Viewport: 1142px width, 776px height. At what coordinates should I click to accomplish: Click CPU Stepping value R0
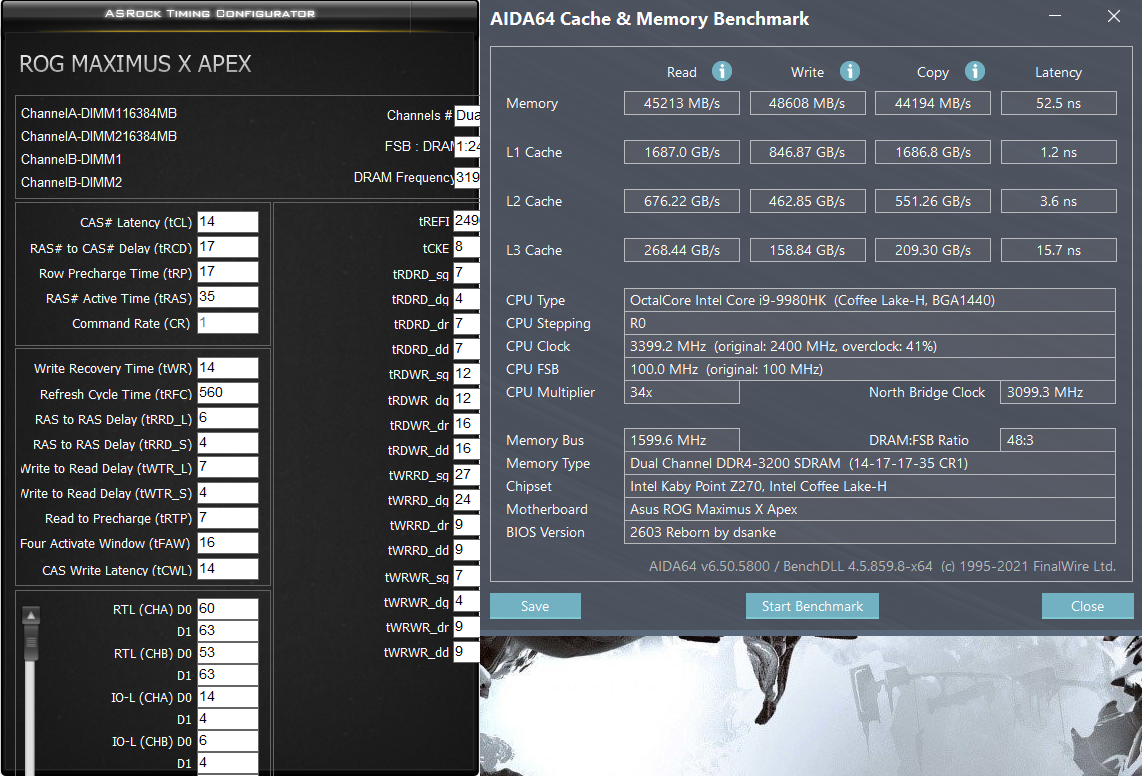(x=870, y=323)
